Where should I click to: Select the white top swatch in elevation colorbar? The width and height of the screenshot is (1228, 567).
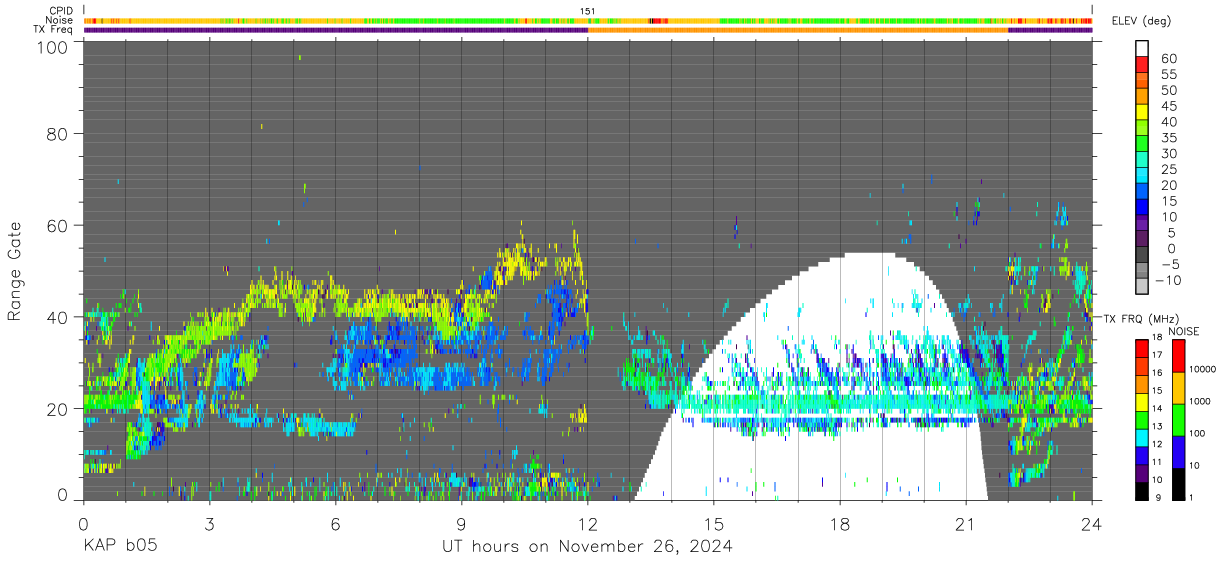[x=1142, y=48]
